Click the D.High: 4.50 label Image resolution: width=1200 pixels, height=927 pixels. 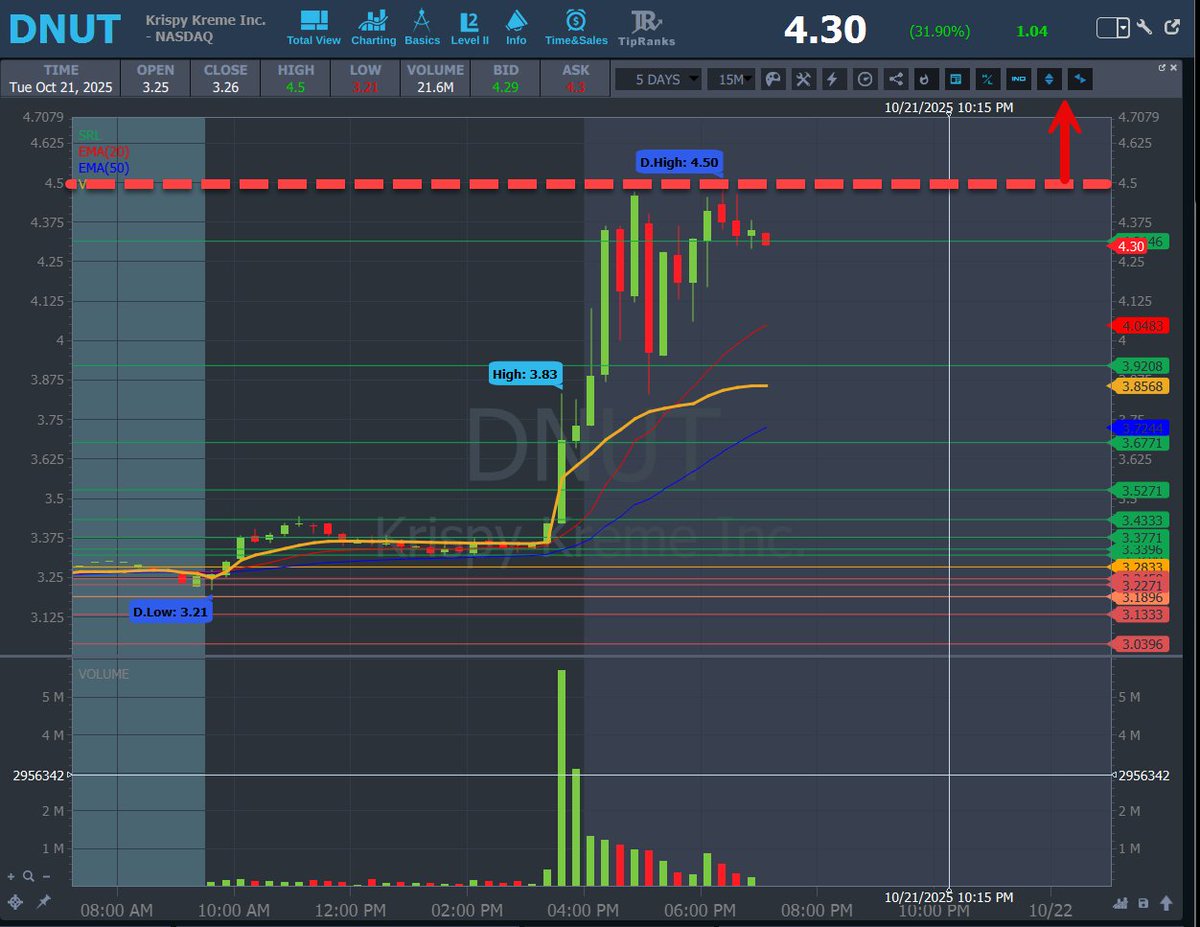click(x=679, y=162)
